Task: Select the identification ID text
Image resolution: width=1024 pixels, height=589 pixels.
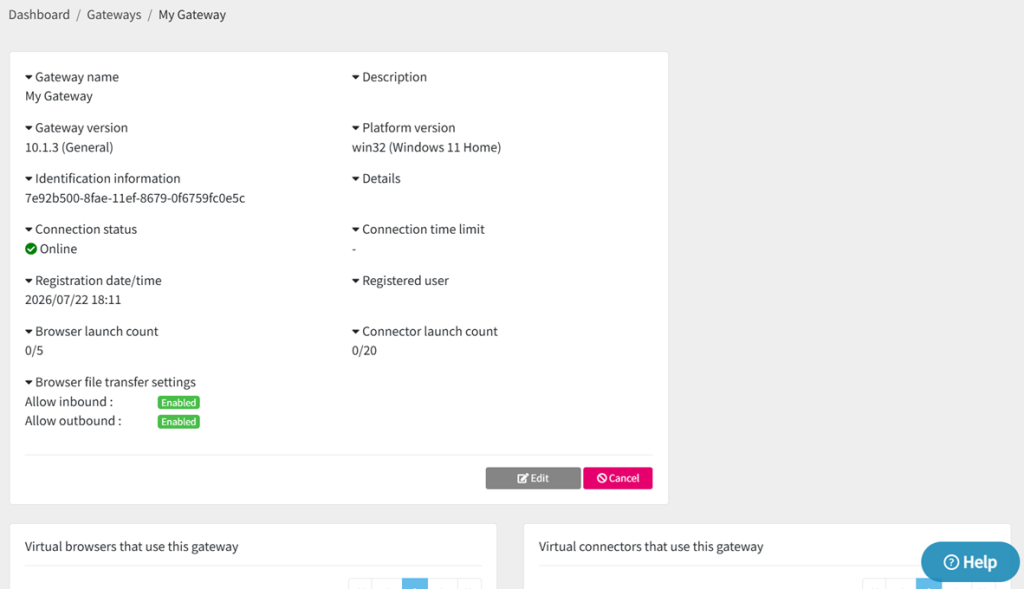Action: click(x=135, y=198)
